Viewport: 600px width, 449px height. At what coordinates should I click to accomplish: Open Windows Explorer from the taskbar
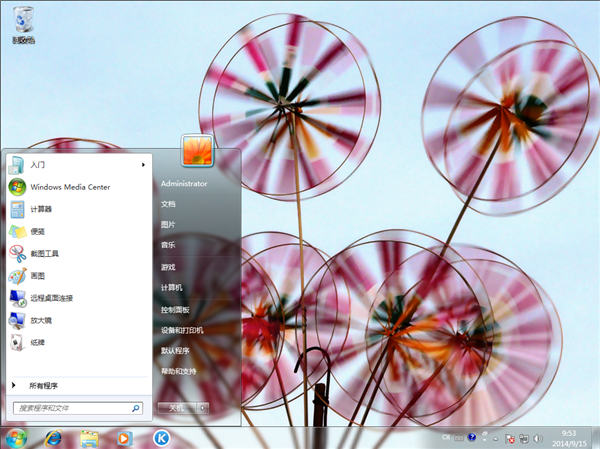pos(89,438)
